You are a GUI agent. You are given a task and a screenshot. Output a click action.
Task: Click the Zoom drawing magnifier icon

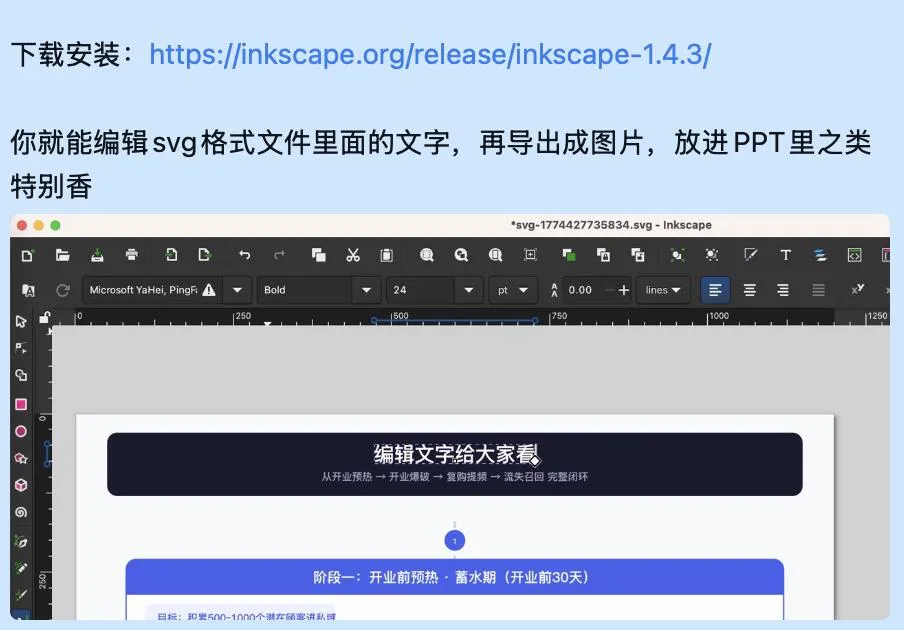tap(461, 255)
